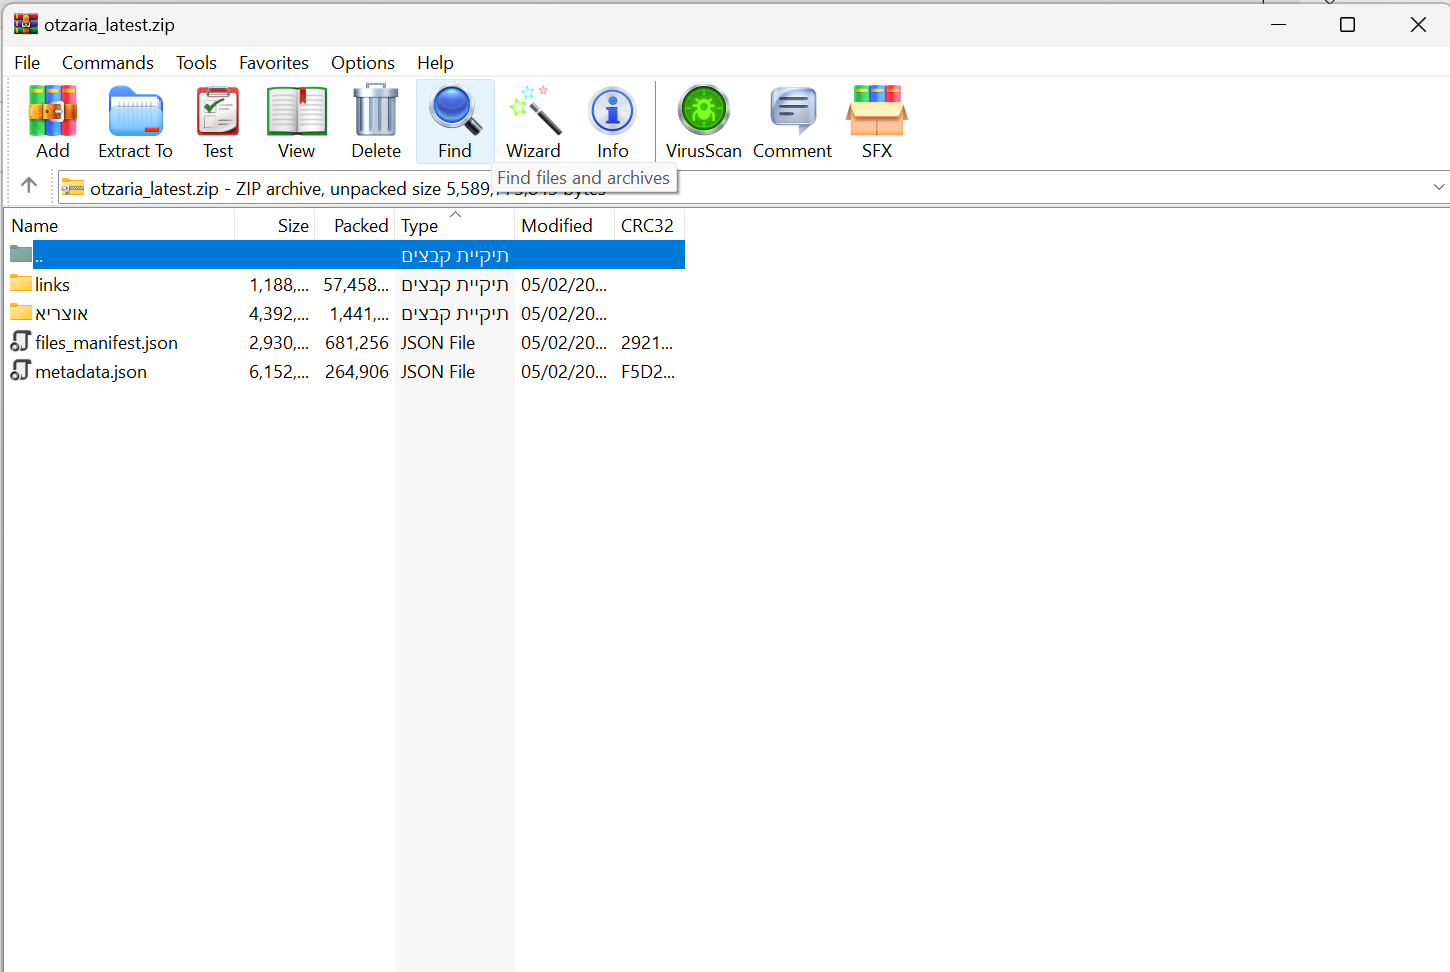The height and width of the screenshot is (972, 1450).
Task: Select the links folder
Action: pos(52,285)
